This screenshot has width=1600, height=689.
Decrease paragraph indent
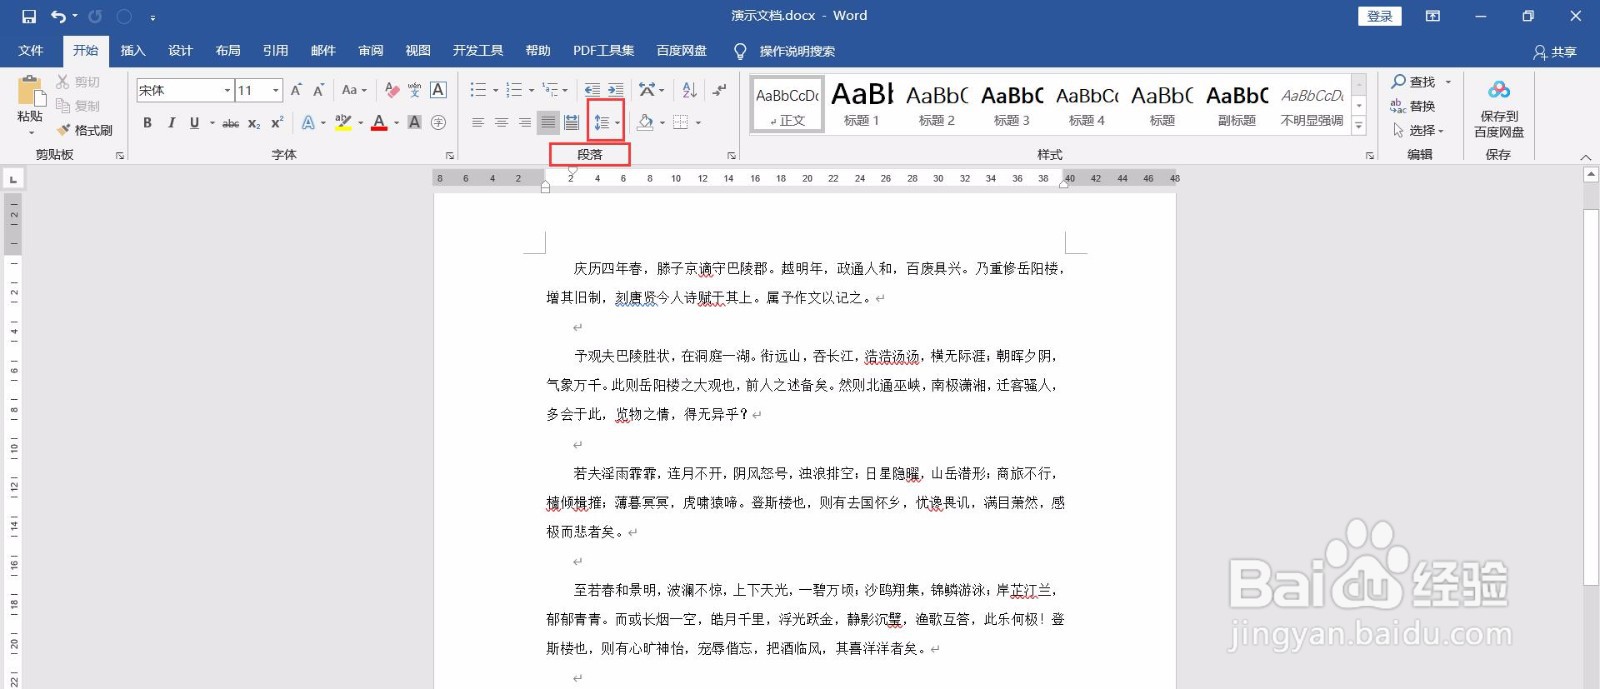[x=592, y=90]
